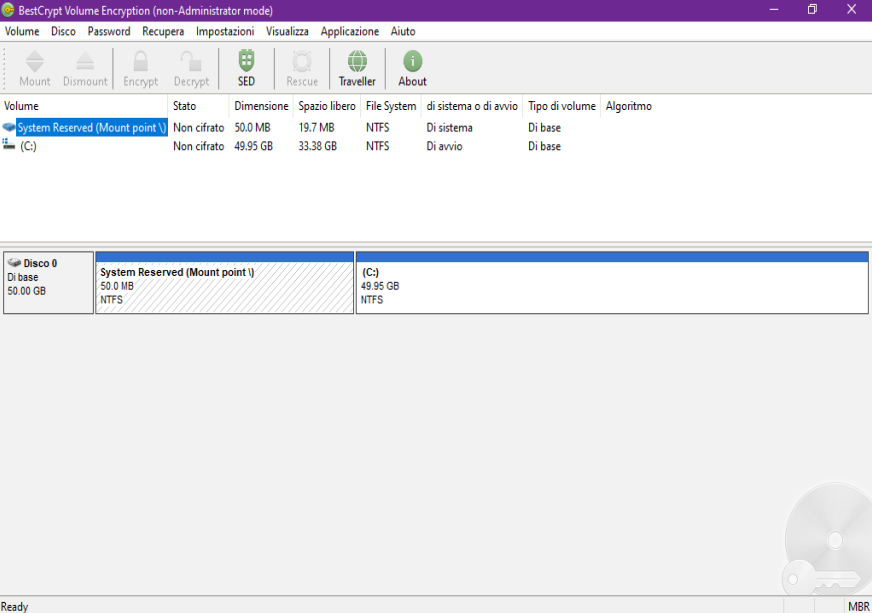Click the Rescue lifebuoy icon
The width and height of the screenshot is (872, 613).
click(x=302, y=61)
